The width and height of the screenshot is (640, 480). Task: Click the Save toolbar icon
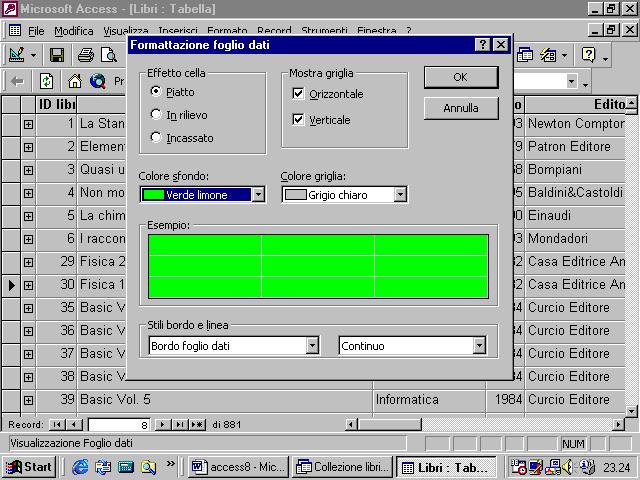tap(57, 55)
